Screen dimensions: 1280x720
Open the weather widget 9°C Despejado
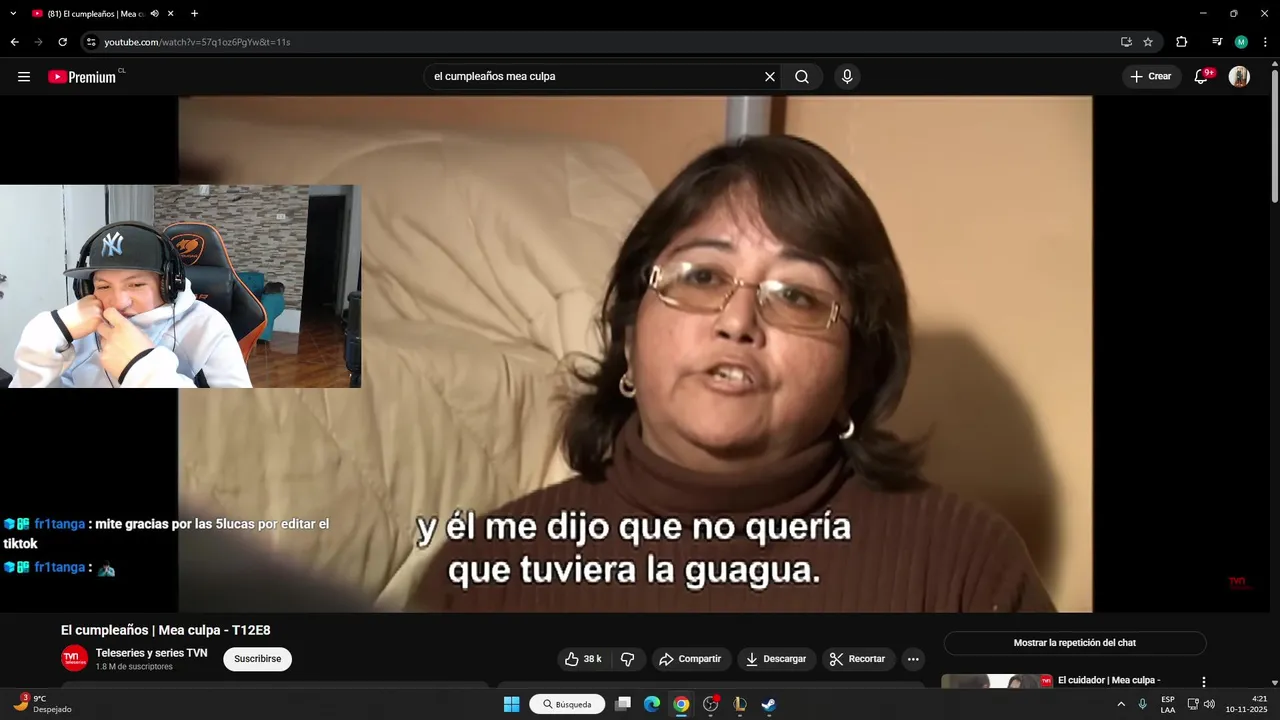click(x=42, y=704)
